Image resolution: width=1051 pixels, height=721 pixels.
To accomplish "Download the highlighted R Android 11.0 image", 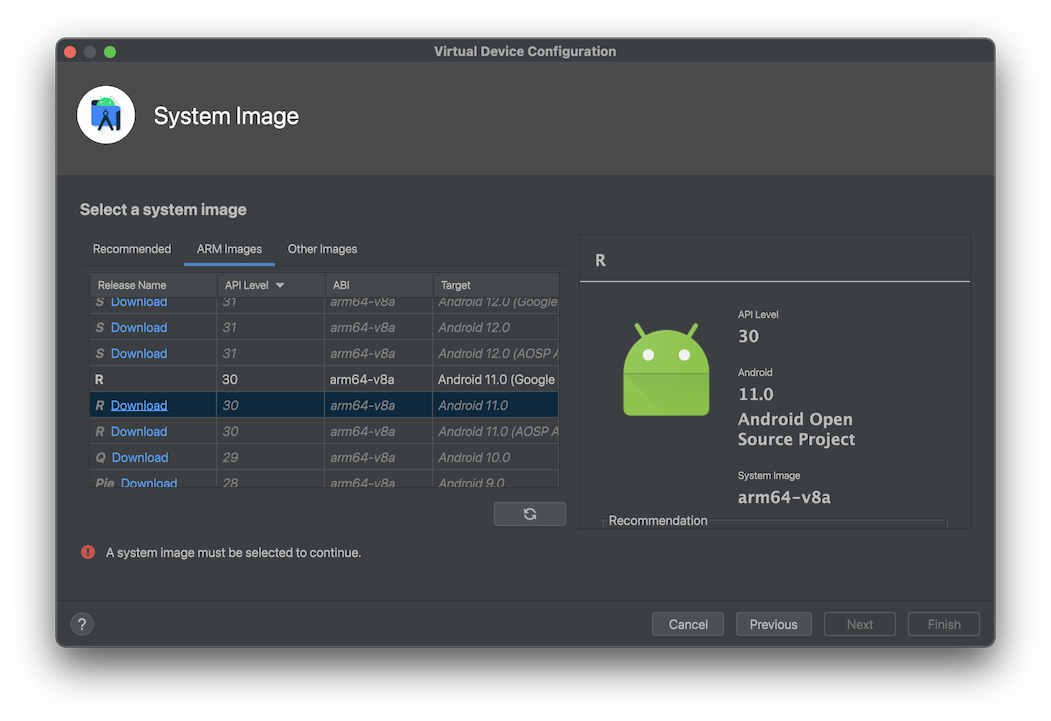I will pos(139,405).
